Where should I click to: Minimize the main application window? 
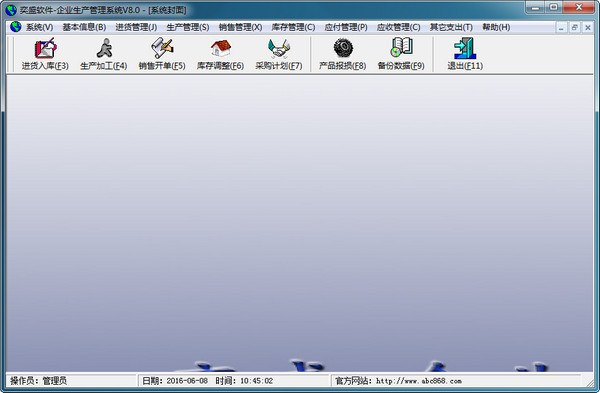pos(535,7)
